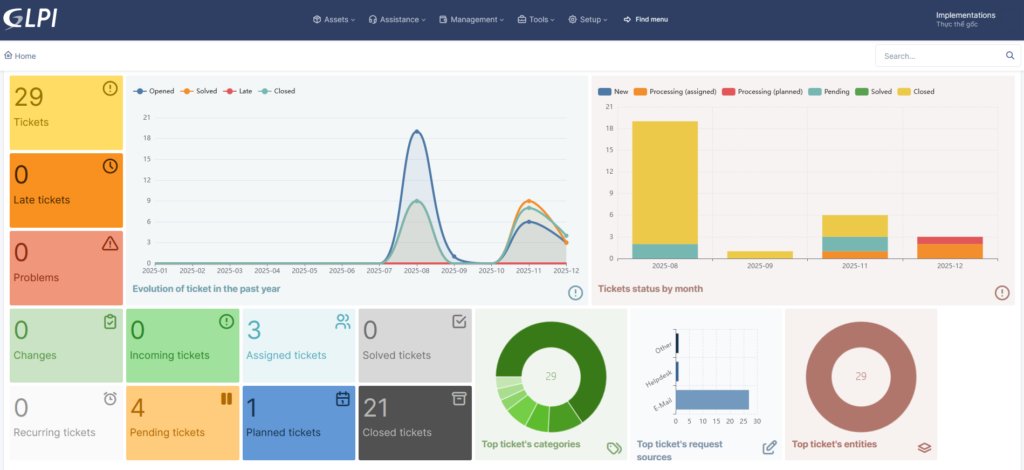Expand the Setup dropdown menu

click(587, 19)
